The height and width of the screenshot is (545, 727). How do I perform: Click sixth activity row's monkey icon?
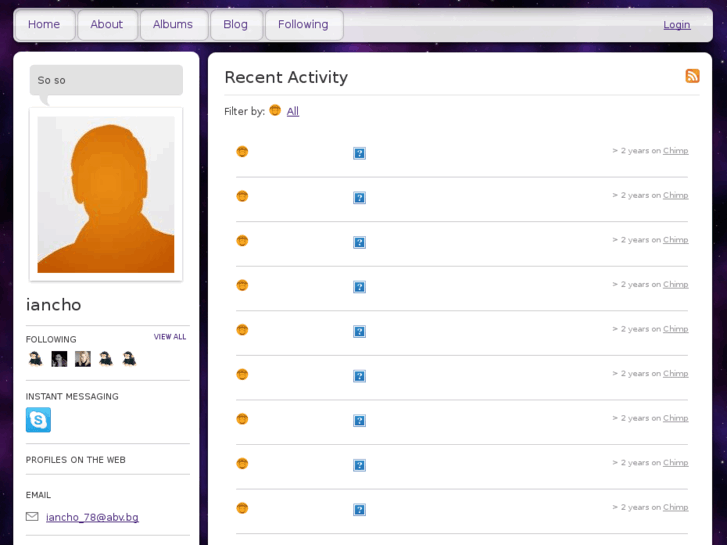[x=242, y=374]
